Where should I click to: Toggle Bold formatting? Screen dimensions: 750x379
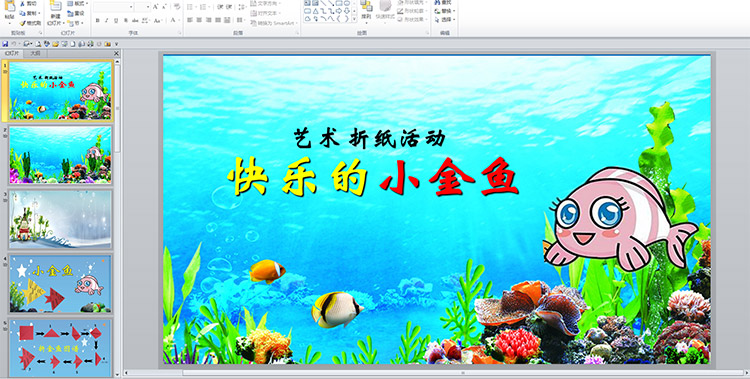pyautogui.click(x=98, y=21)
